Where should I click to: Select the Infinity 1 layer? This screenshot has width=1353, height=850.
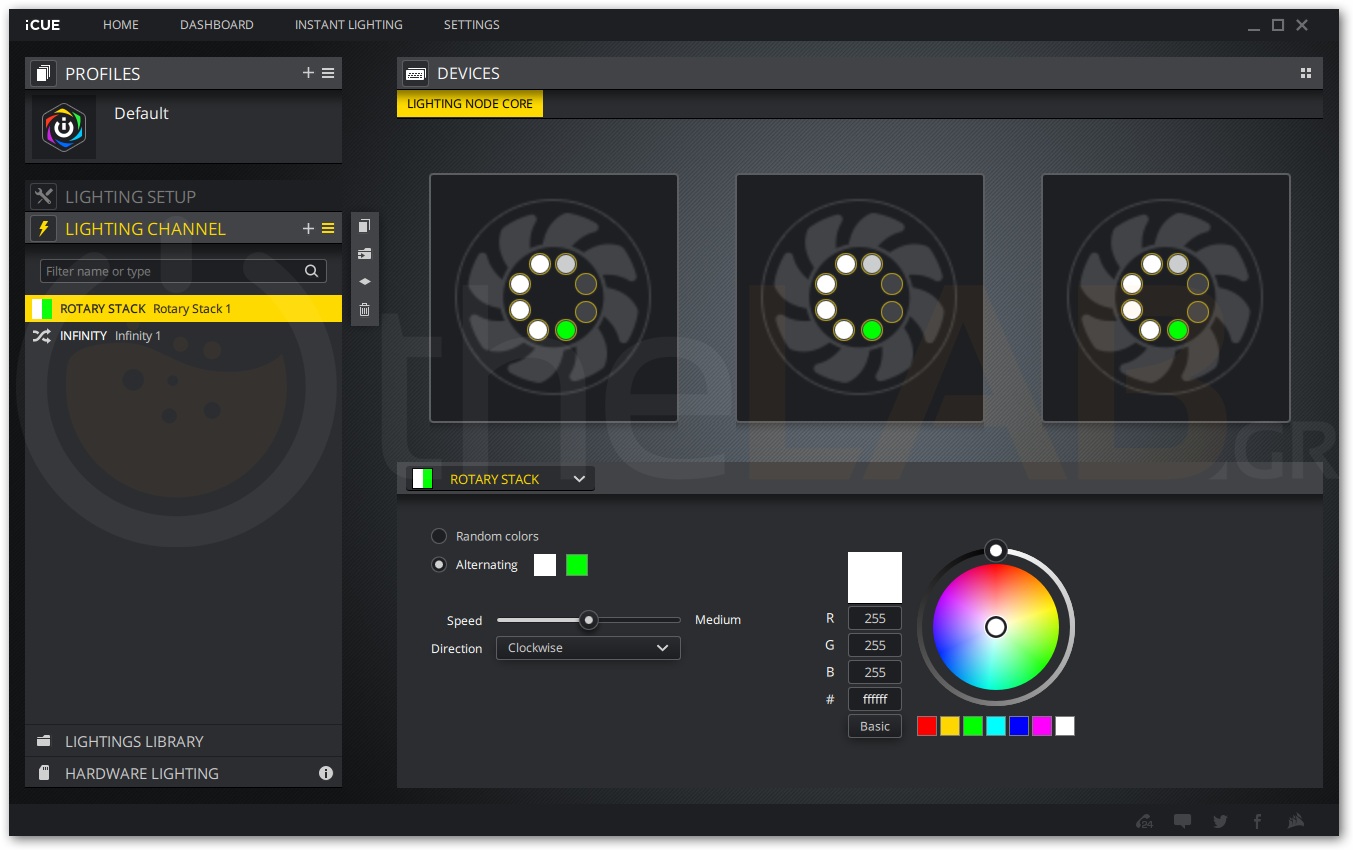[183, 336]
